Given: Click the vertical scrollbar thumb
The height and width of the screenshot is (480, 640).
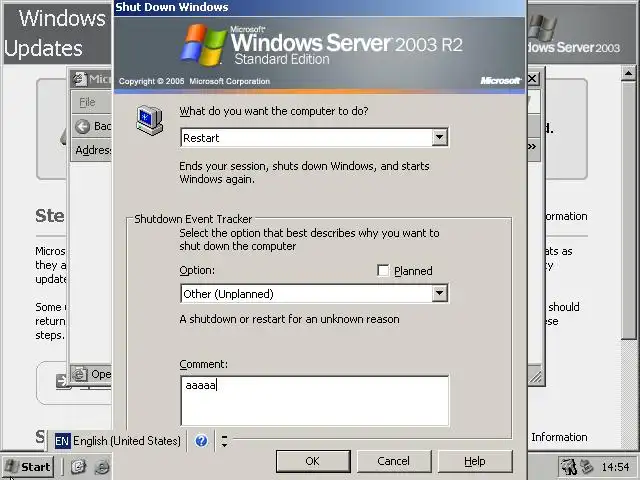Looking at the screenshot, I should point(629,210).
